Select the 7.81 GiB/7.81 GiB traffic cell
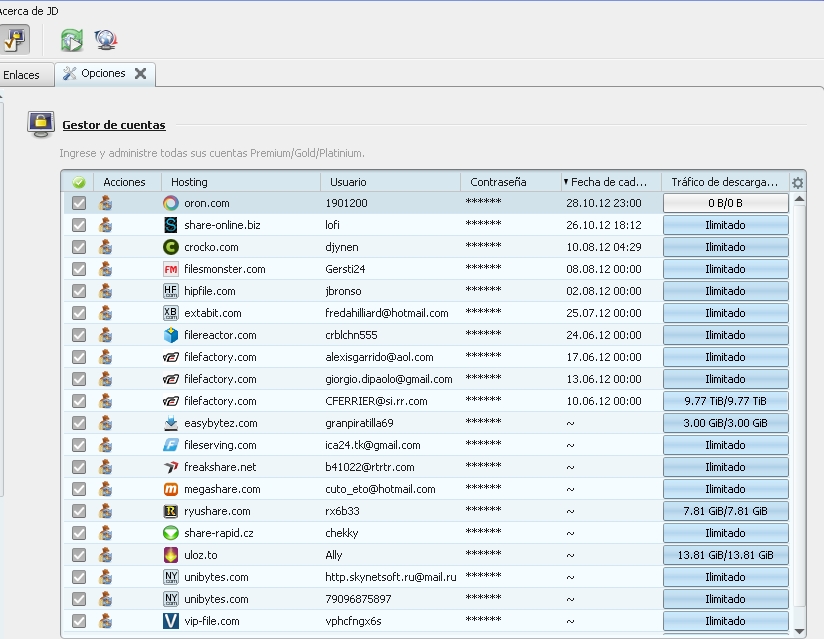Screen dimensions: 824x639 tap(726, 511)
